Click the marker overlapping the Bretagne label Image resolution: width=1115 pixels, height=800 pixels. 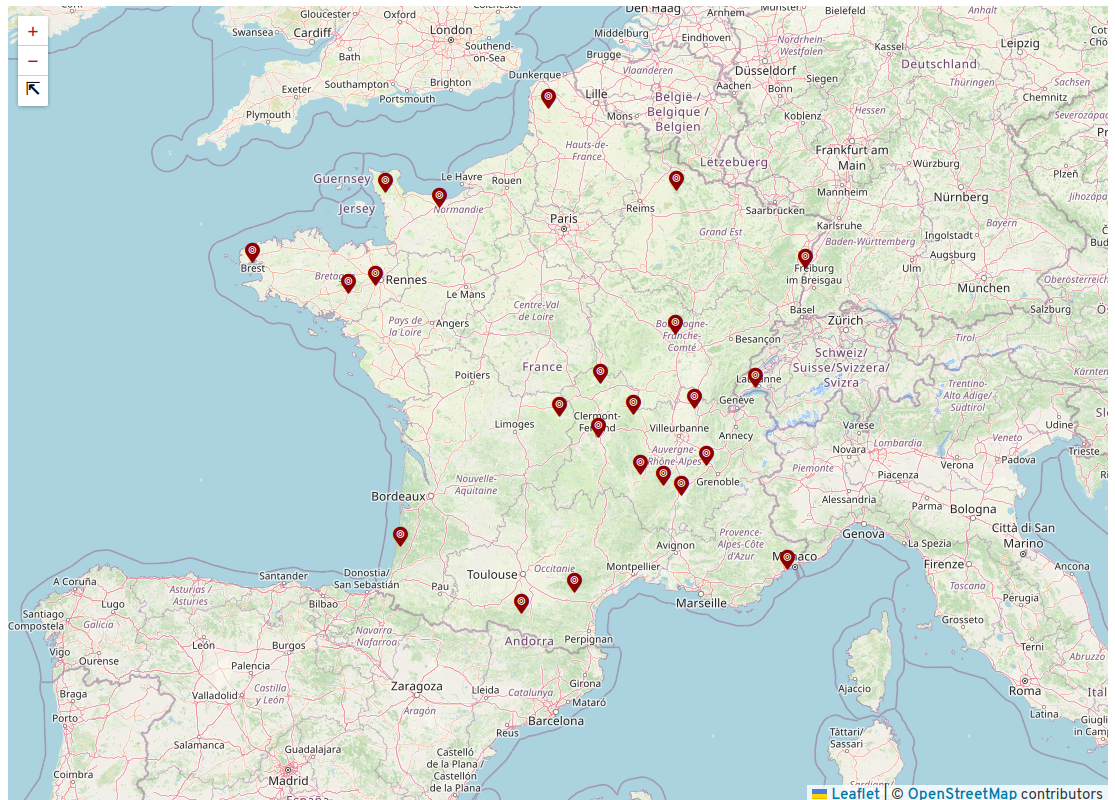coord(348,283)
